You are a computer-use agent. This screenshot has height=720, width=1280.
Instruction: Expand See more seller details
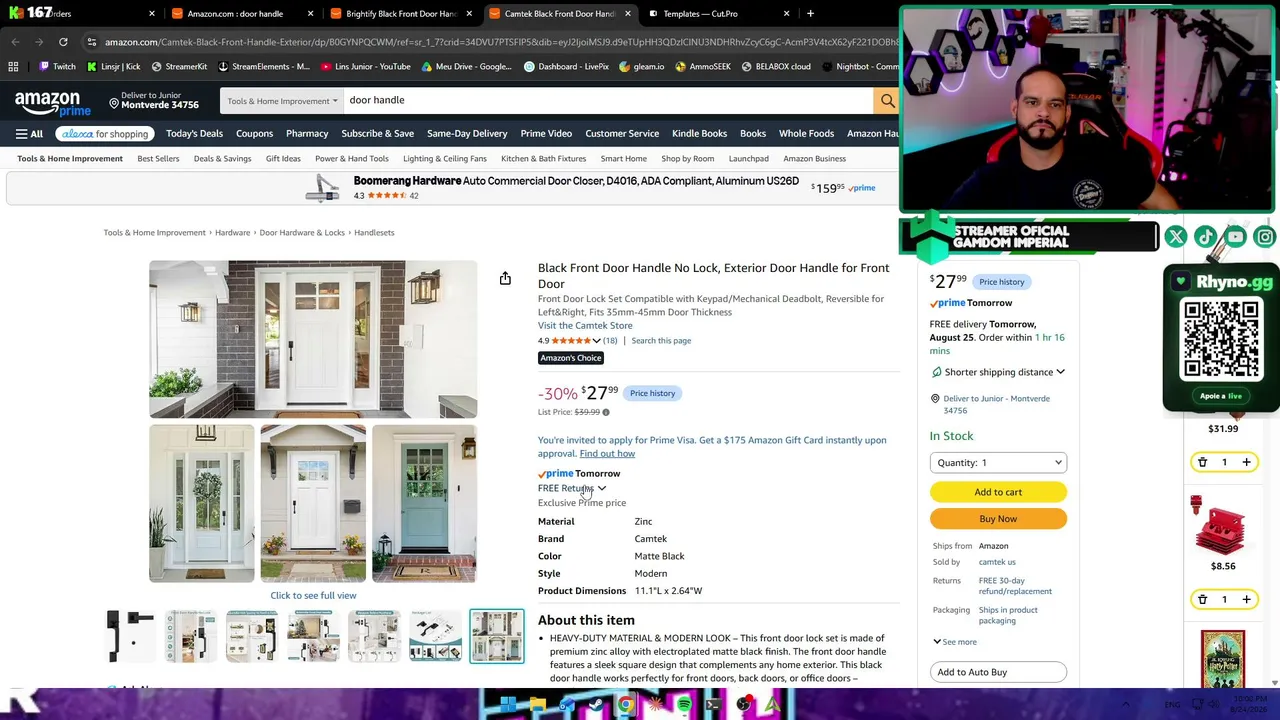pyautogui.click(x=955, y=642)
